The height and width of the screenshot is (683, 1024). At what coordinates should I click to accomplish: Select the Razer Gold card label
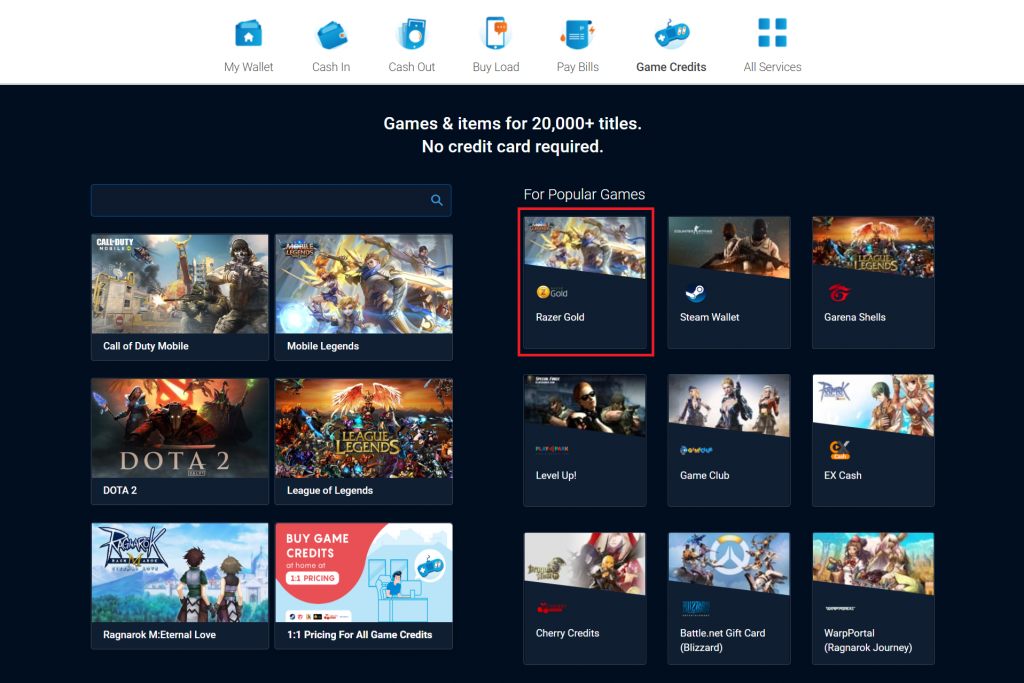coord(560,317)
